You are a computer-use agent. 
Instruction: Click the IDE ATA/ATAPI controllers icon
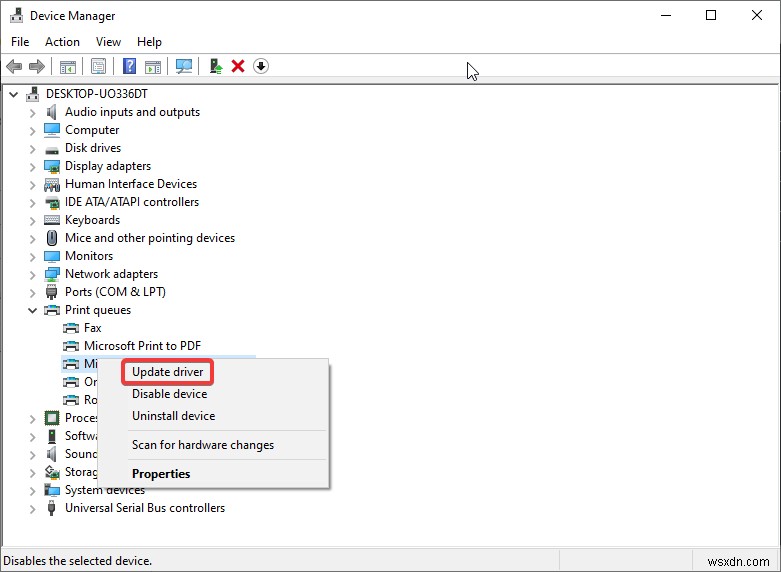tap(52, 203)
